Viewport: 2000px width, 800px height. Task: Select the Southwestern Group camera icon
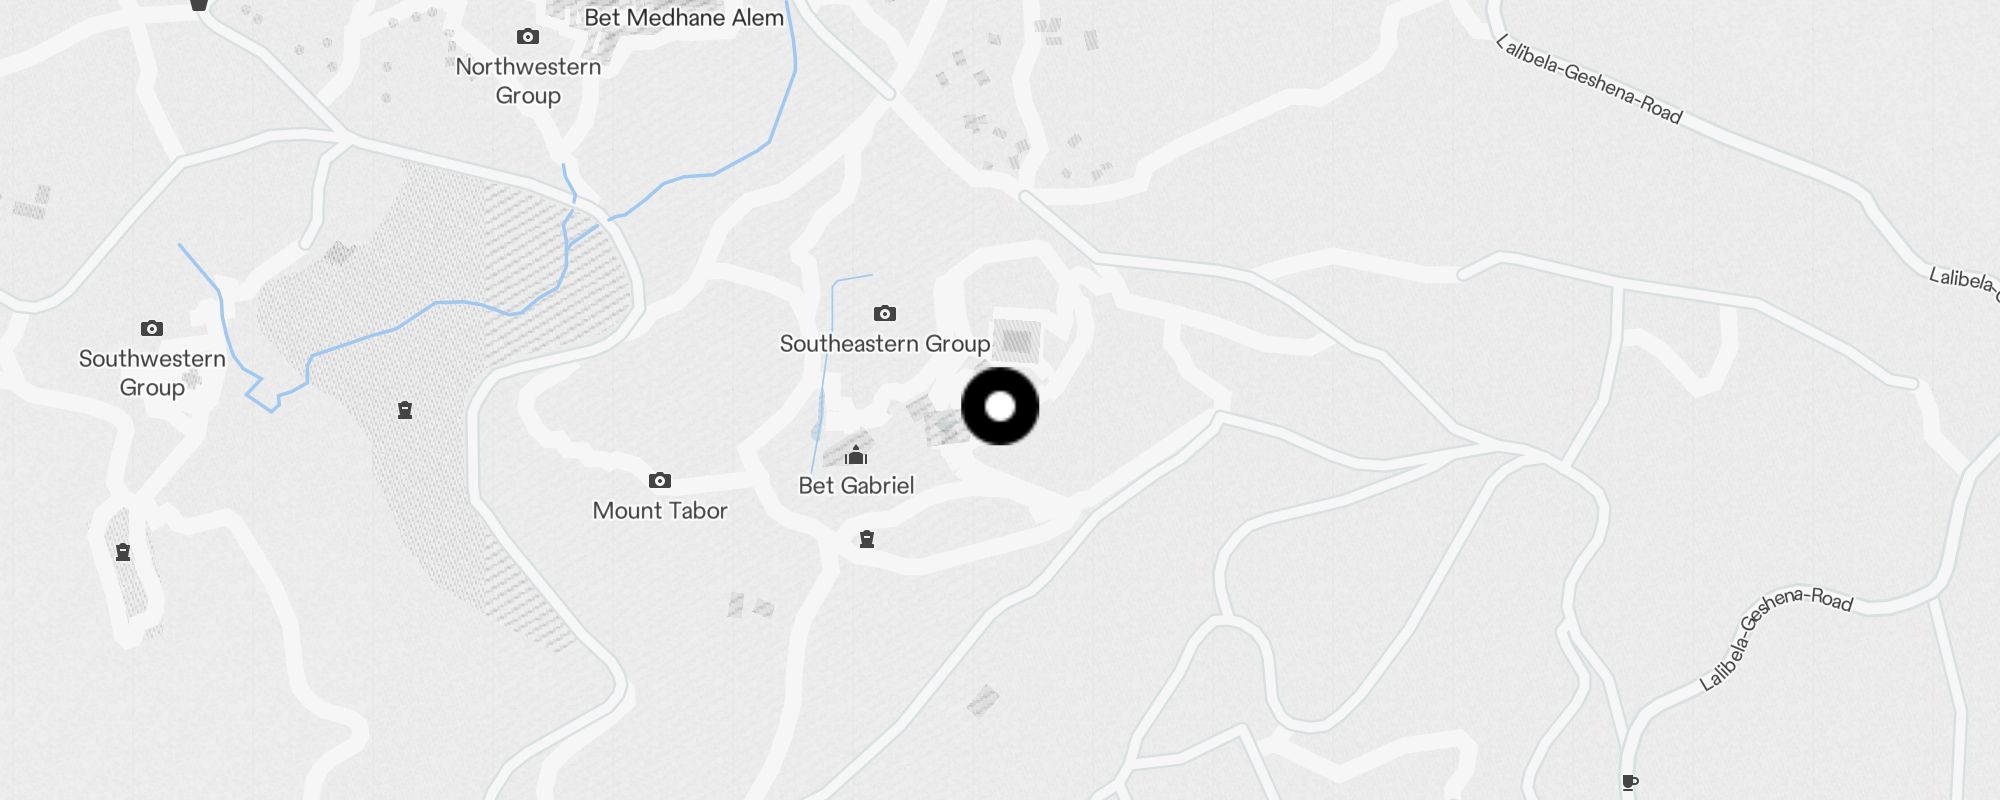(152, 328)
